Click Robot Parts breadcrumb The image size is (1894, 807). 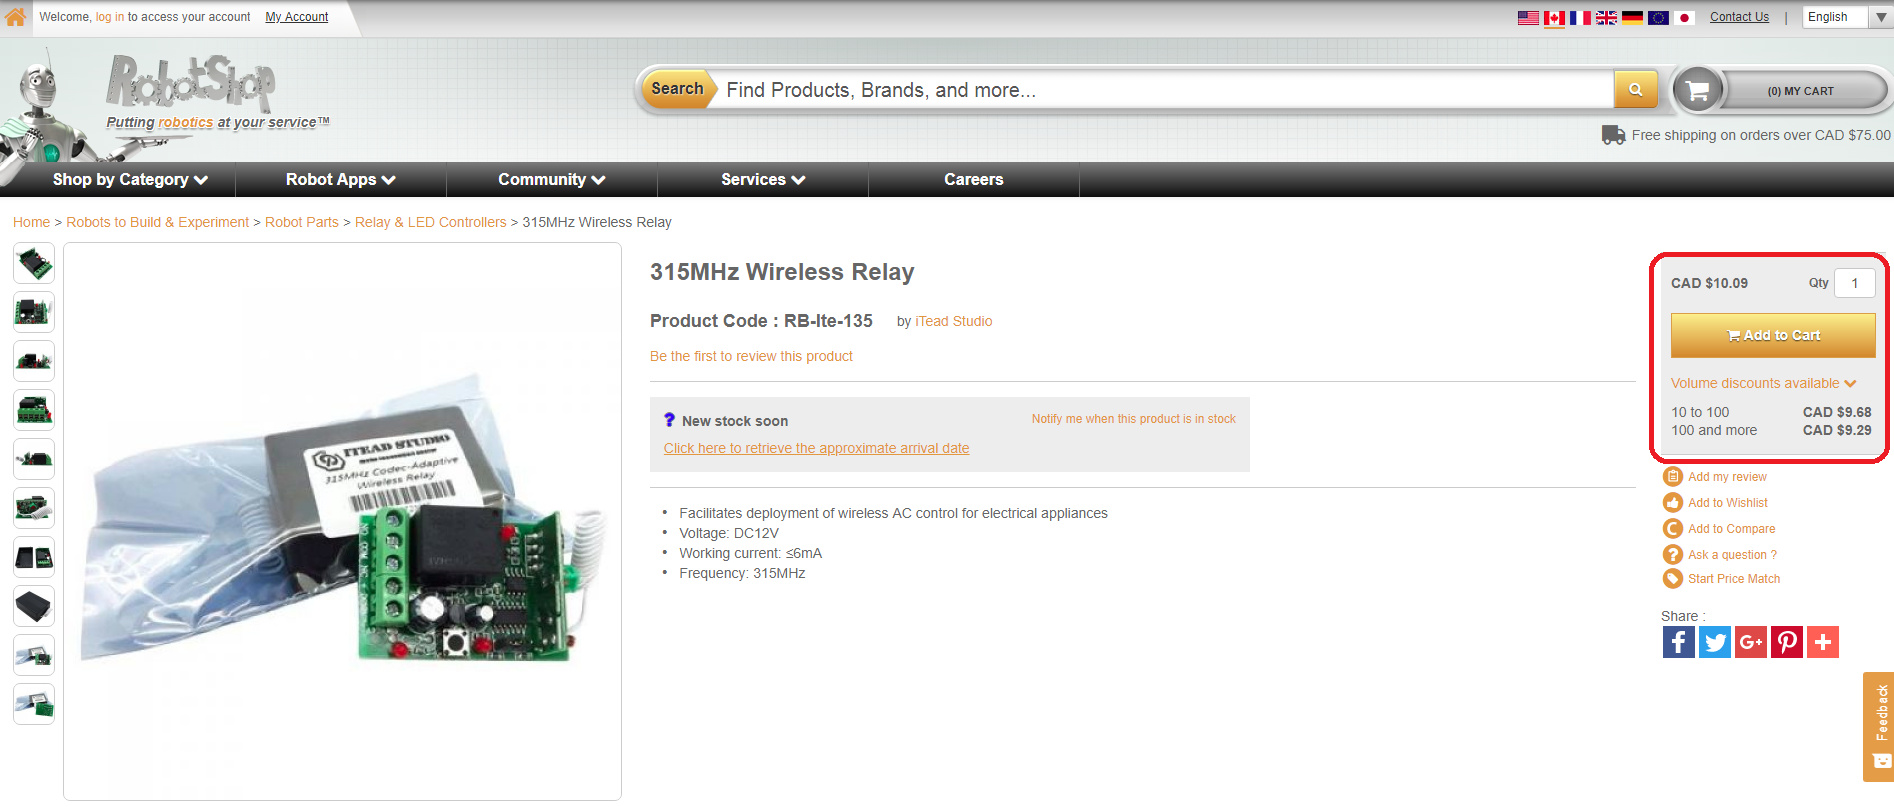point(301,222)
